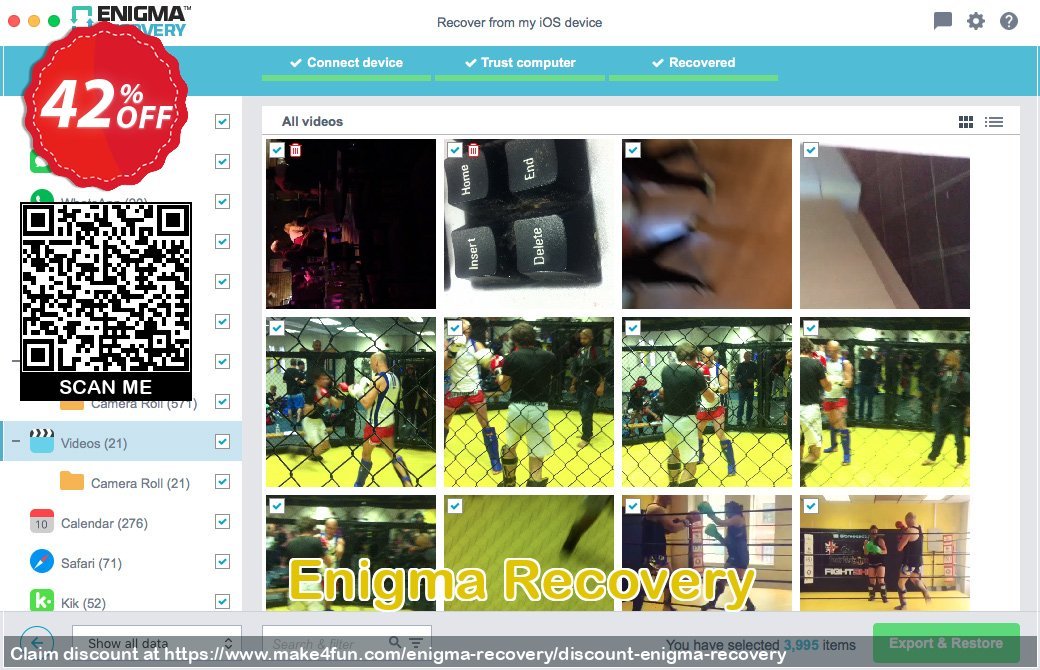Viewport: 1040px width, 670px height.
Task: Open the white wall video thumbnail
Action: click(885, 224)
